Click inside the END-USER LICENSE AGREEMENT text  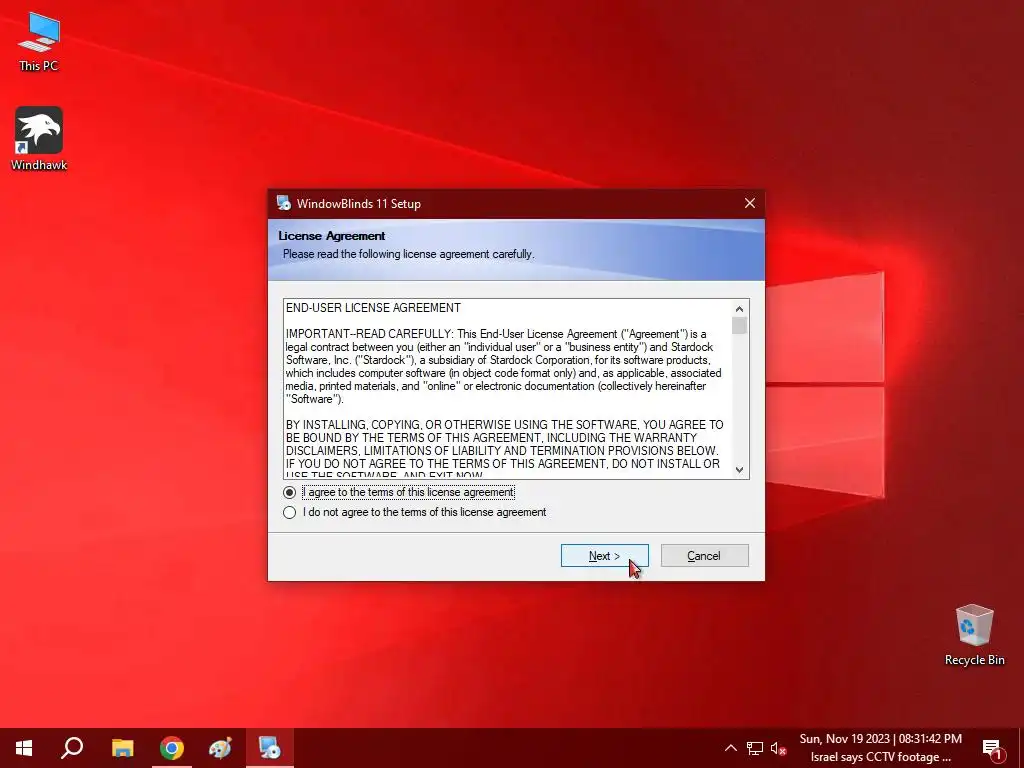tap(508, 389)
